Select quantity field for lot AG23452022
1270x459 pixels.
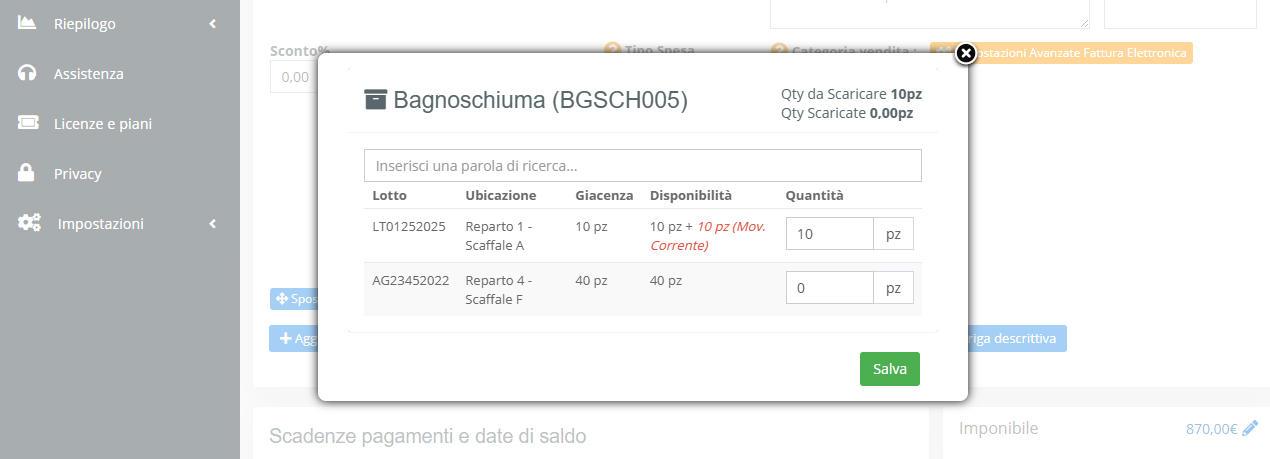pos(829,288)
